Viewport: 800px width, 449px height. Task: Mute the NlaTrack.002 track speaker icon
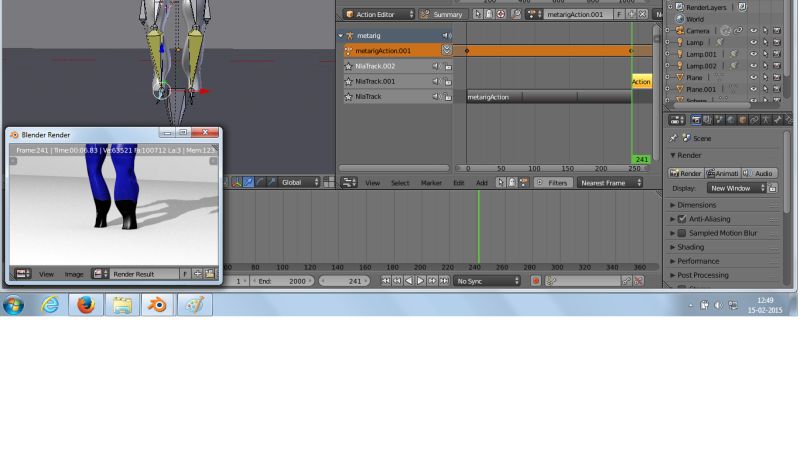pos(437,66)
